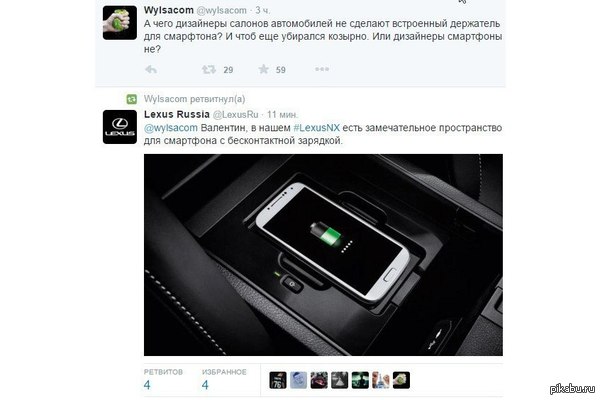
Task: Open the three-dots more options menu
Action: click(322, 69)
